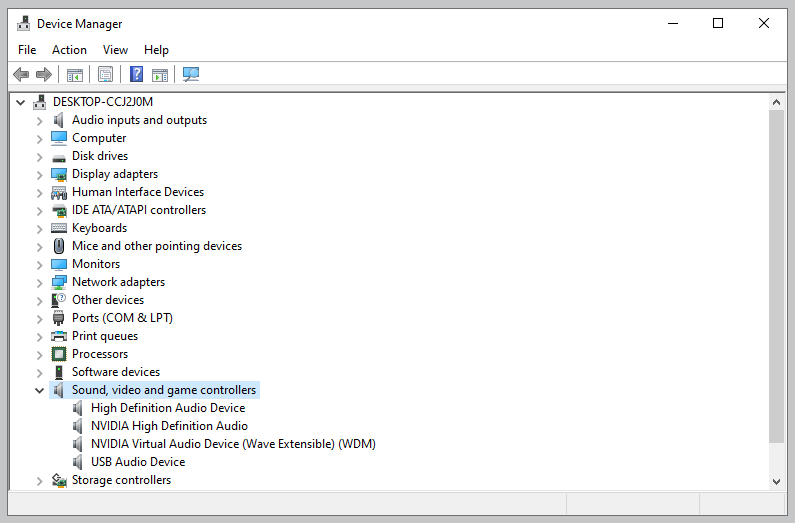The height and width of the screenshot is (523, 795).
Task: Expand the Other devices category
Action: click(40, 301)
